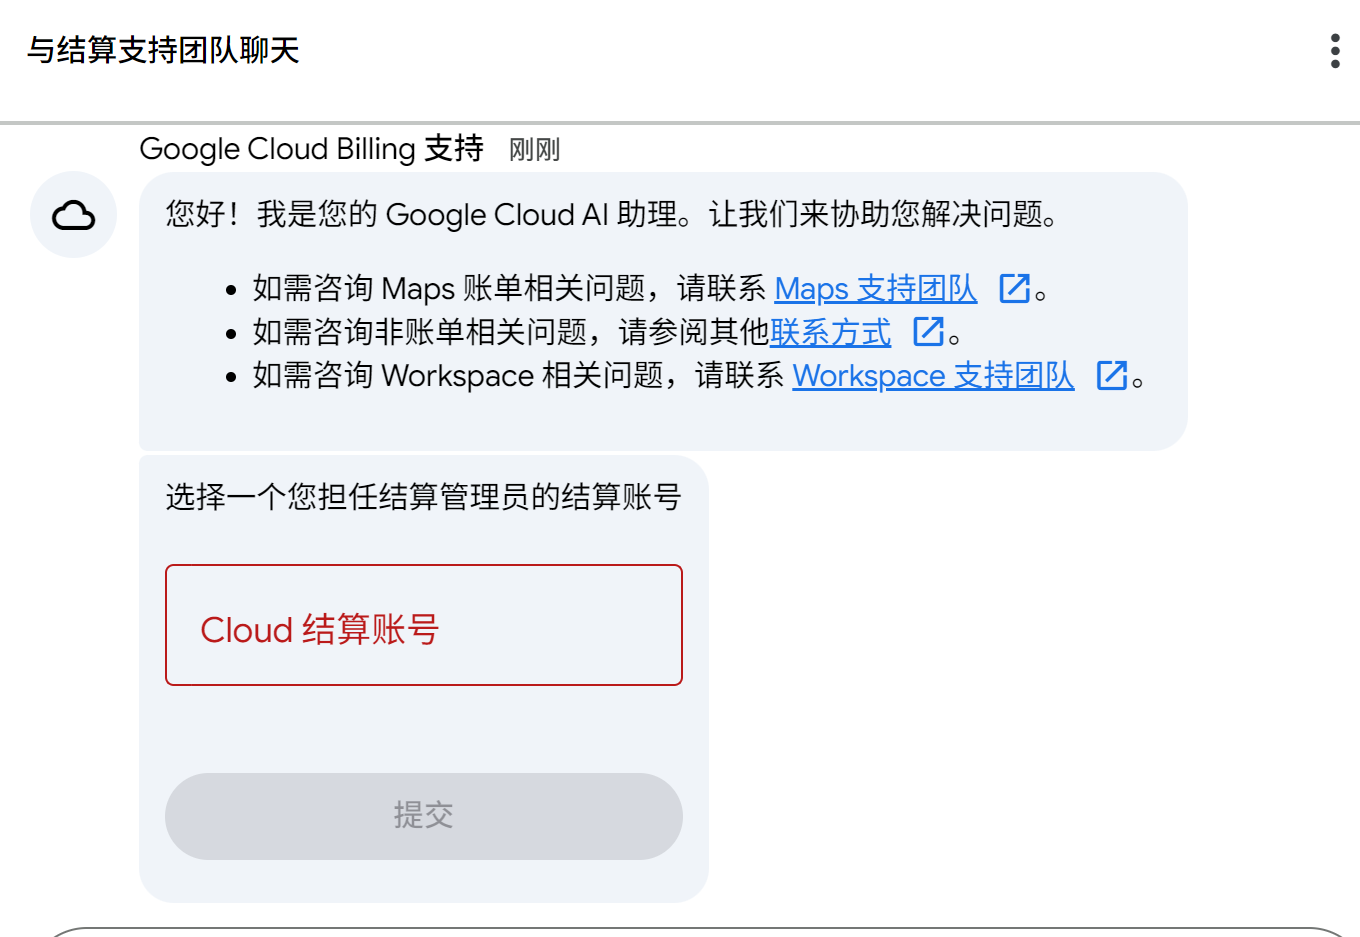Click the 与结算支持团队聊天 header title
This screenshot has width=1360, height=937.
[x=163, y=50]
